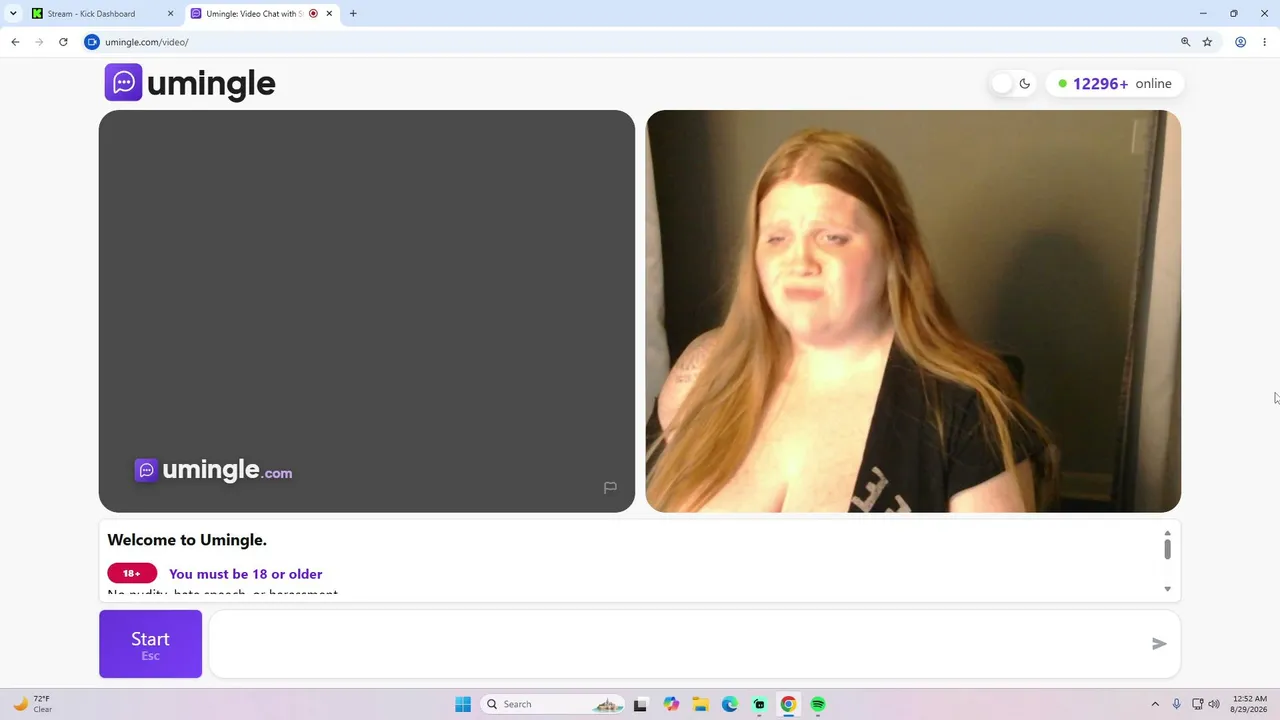This screenshot has height=720, width=1280.
Task: Click the Umingle logo icon in header
Action: [x=124, y=83]
